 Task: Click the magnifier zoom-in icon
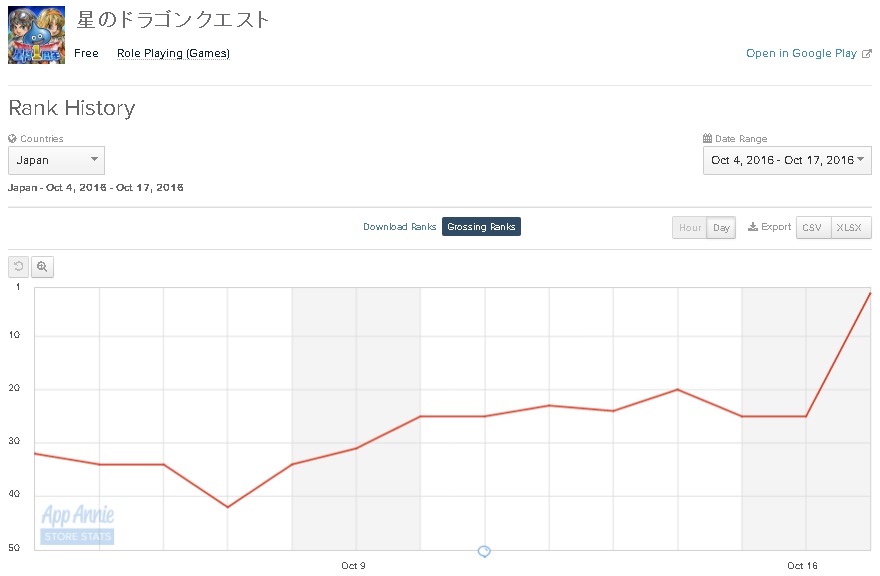(x=42, y=267)
